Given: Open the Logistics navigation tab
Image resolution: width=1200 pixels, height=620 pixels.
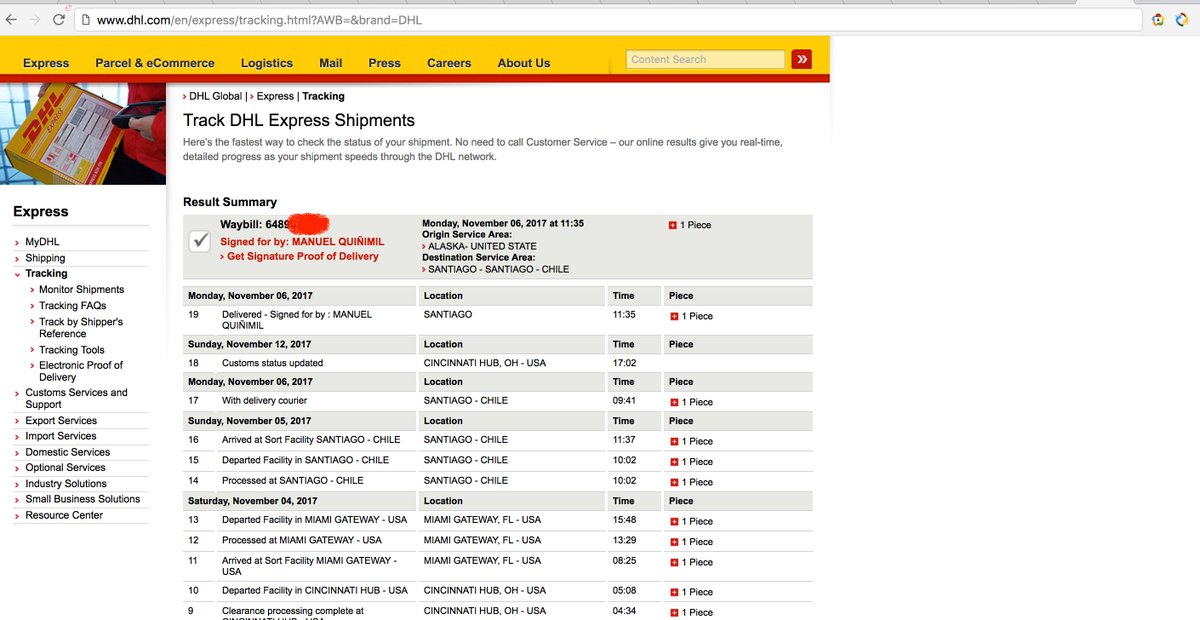Looking at the screenshot, I should tap(267, 63).
